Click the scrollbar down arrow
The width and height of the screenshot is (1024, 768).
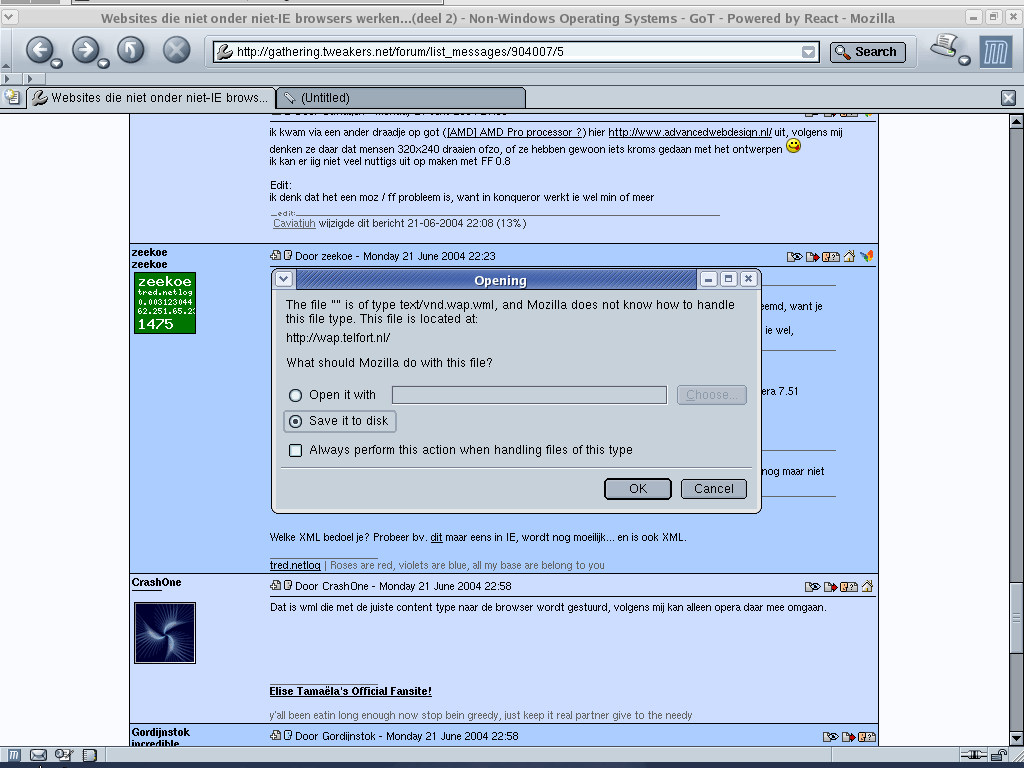pos(1016,739)
